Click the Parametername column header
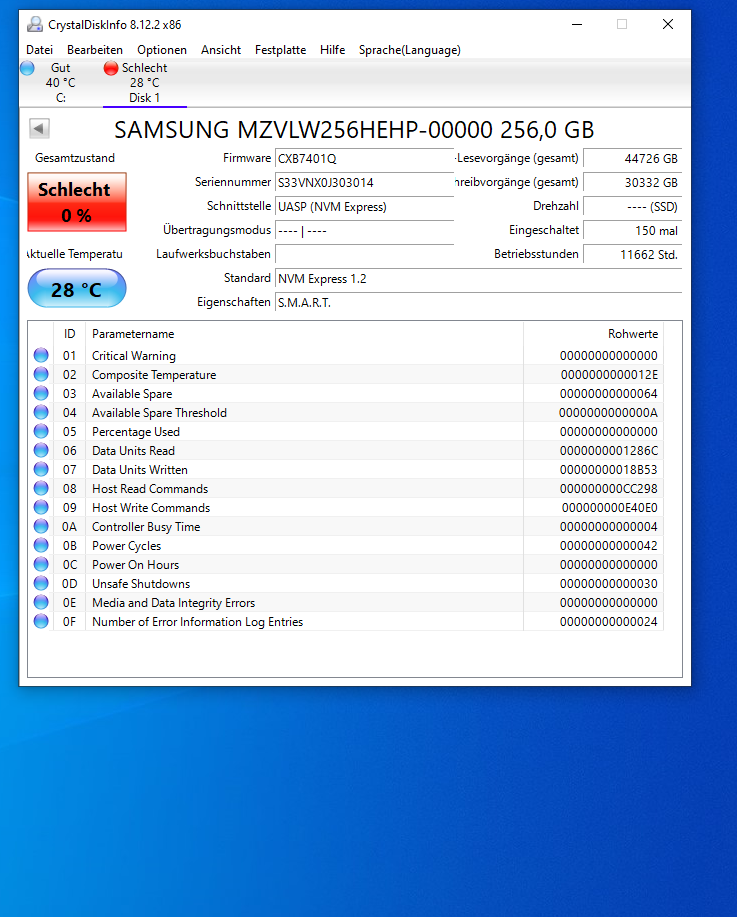Screen dimensions: 737x917 click(x=304, y=333)
